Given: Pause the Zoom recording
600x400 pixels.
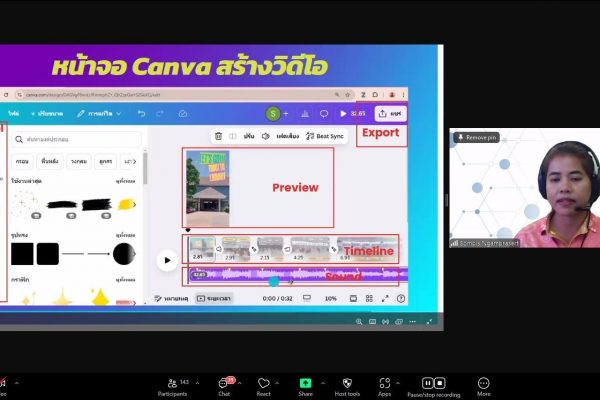Looking at the screenshot, I should tap(427, 383).
